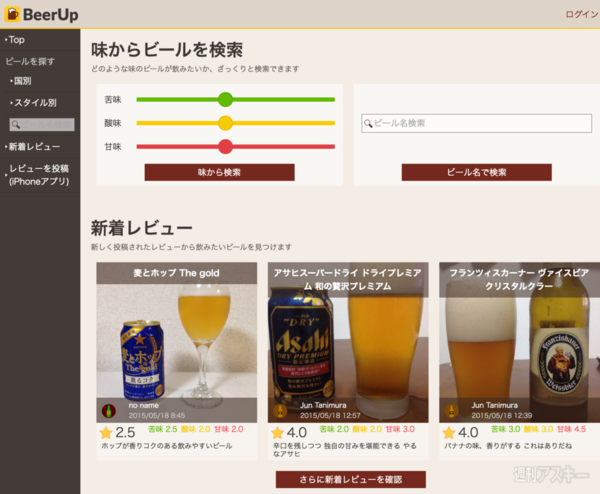This screenshot has height=494, width=600.
Task: Click フランツィスカーナー ヴァイスビア クリスタルクラー title
Action: 519,279
